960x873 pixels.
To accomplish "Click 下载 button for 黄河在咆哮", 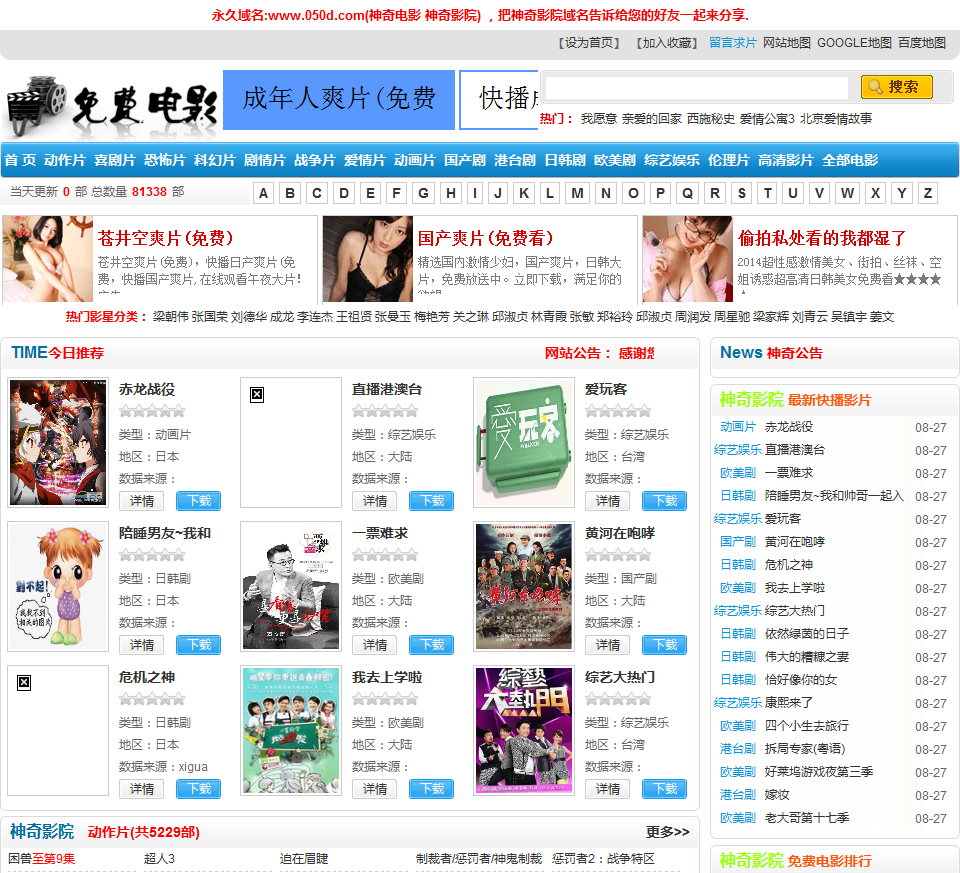I will (664, 645).
